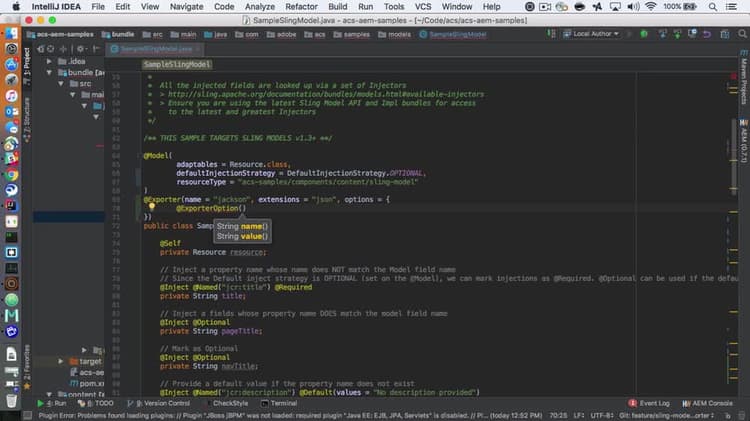This screenshot has height=421, width=750.
Task: Open the Structure tool window tab
Action: 27,120
